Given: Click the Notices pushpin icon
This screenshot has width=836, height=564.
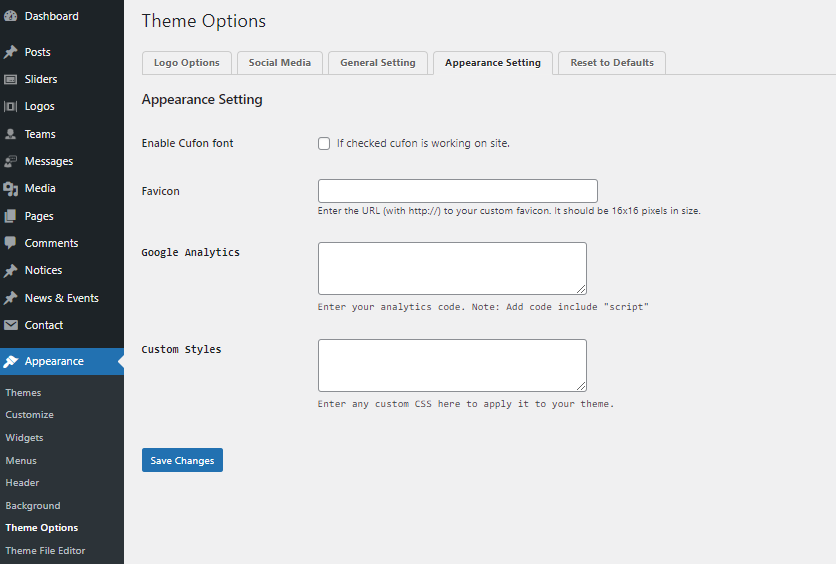Looking at the screenshot, I should 10,271.
